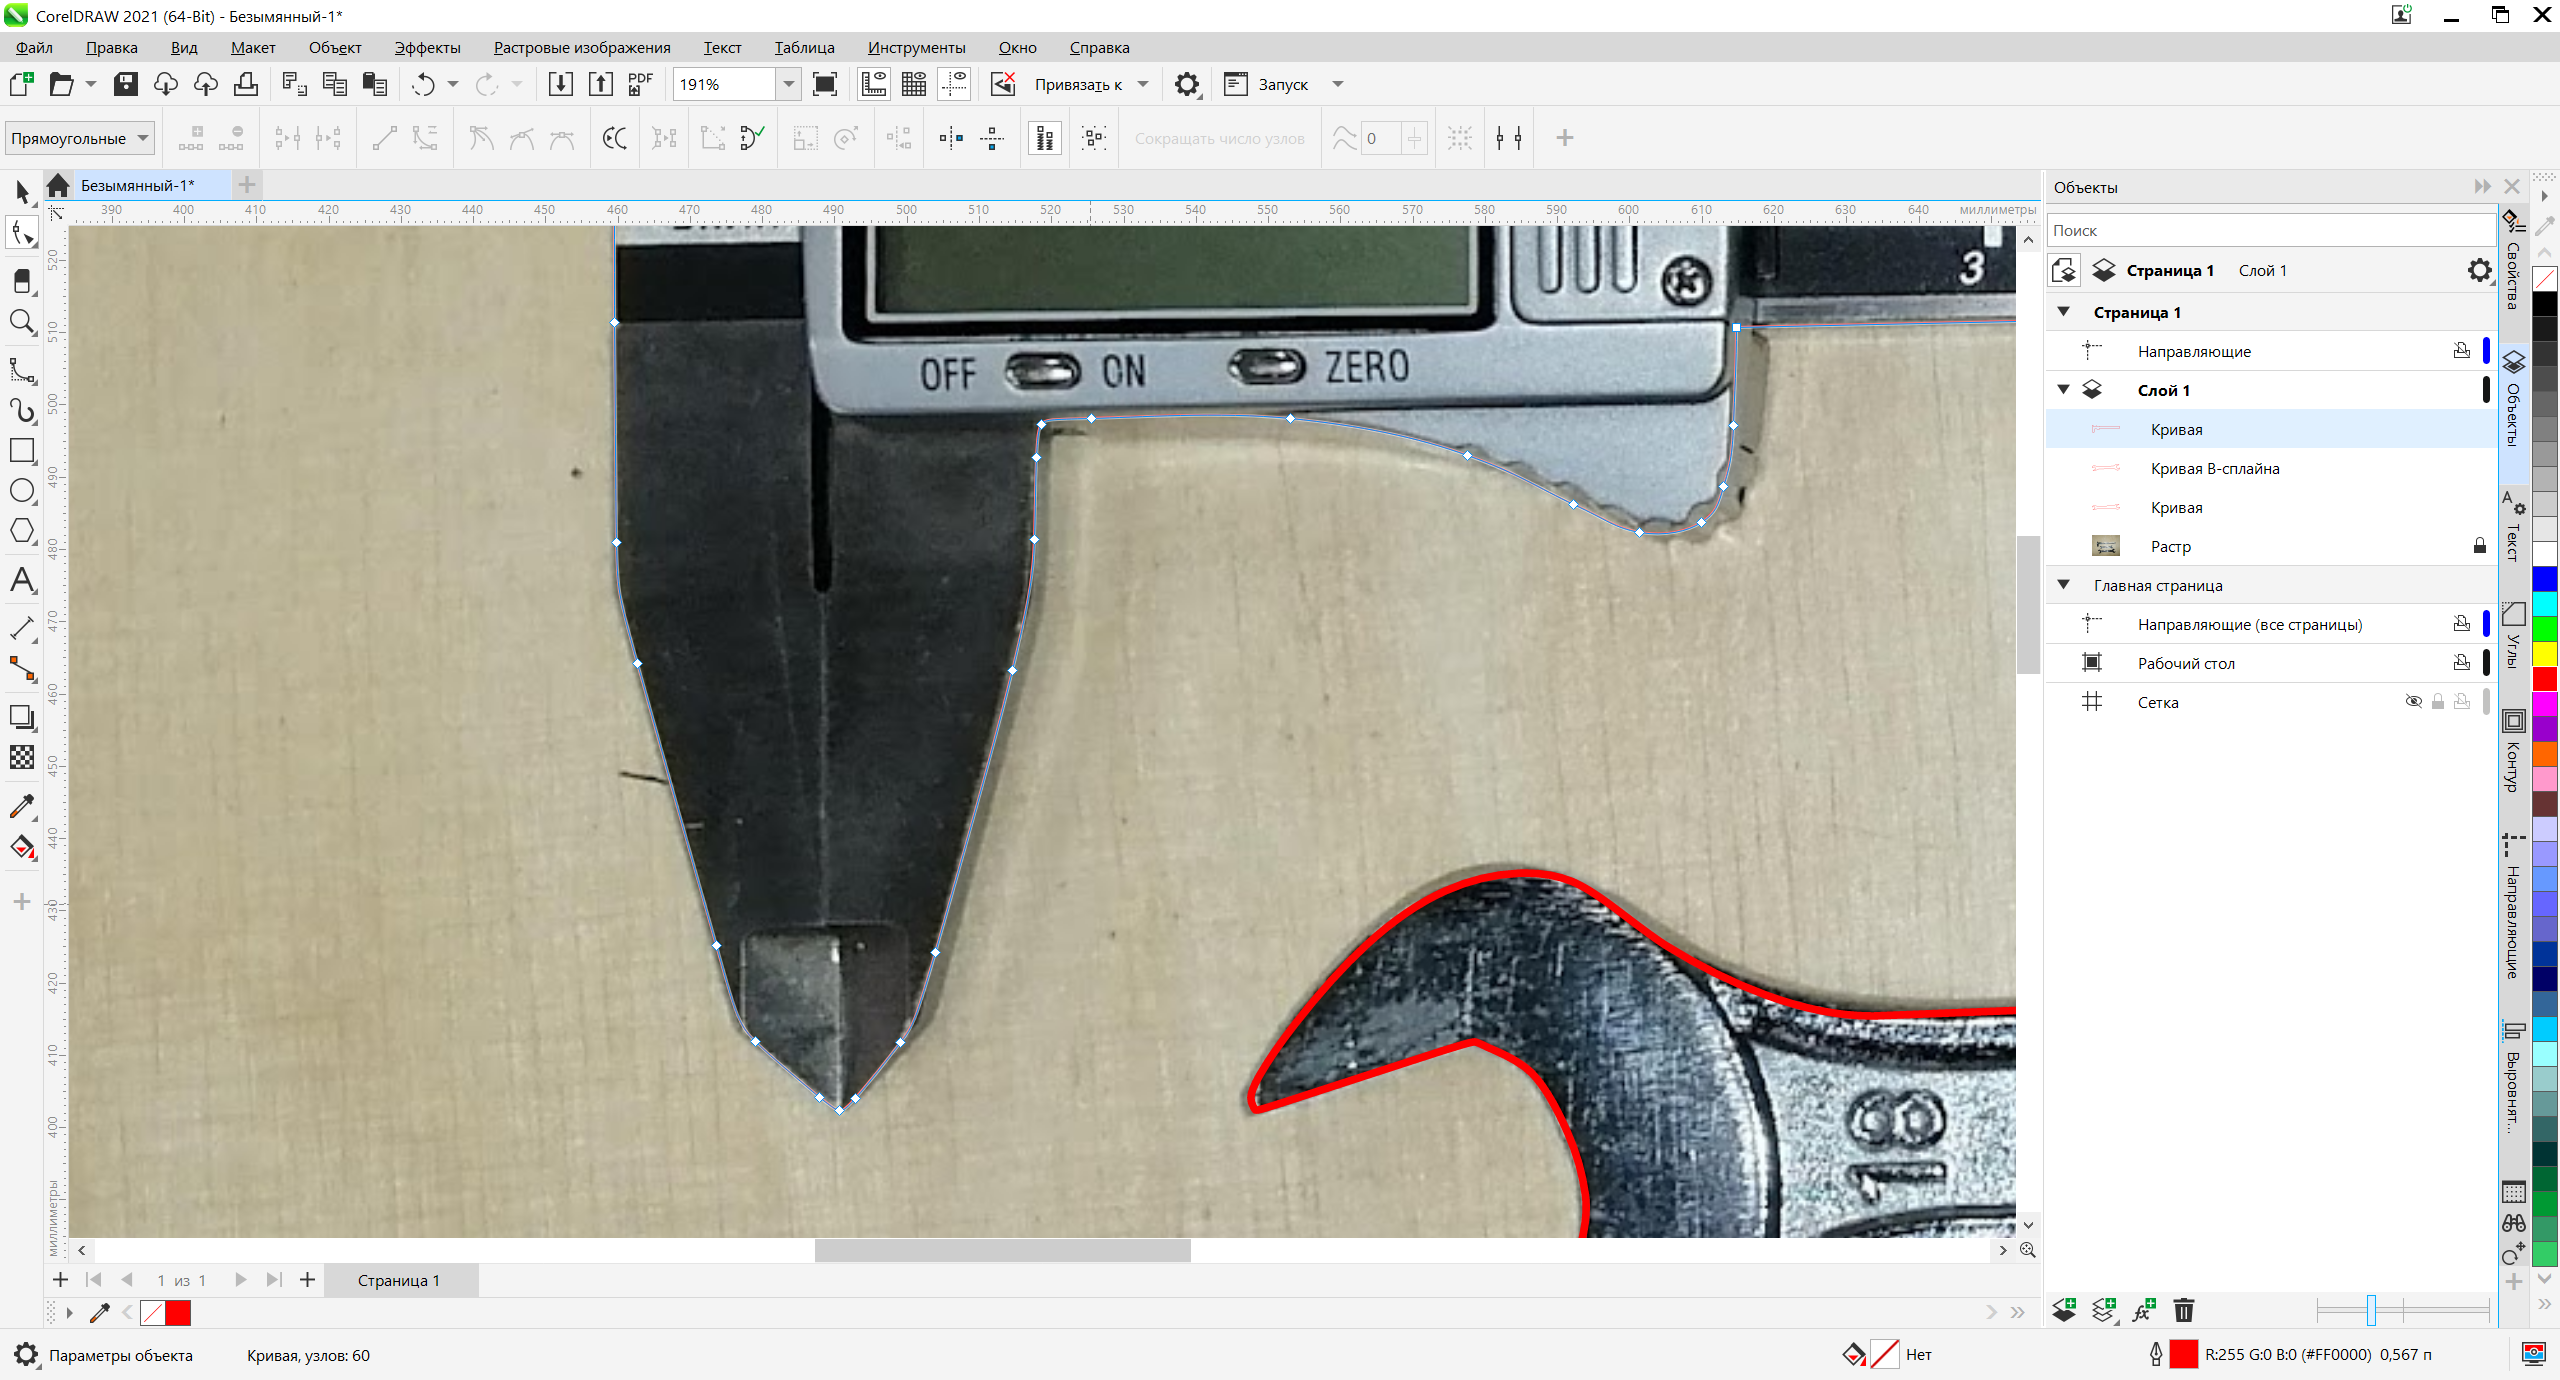Click the Export button in toolbar
This screenshot has width=2560, height=1380.
600,85
